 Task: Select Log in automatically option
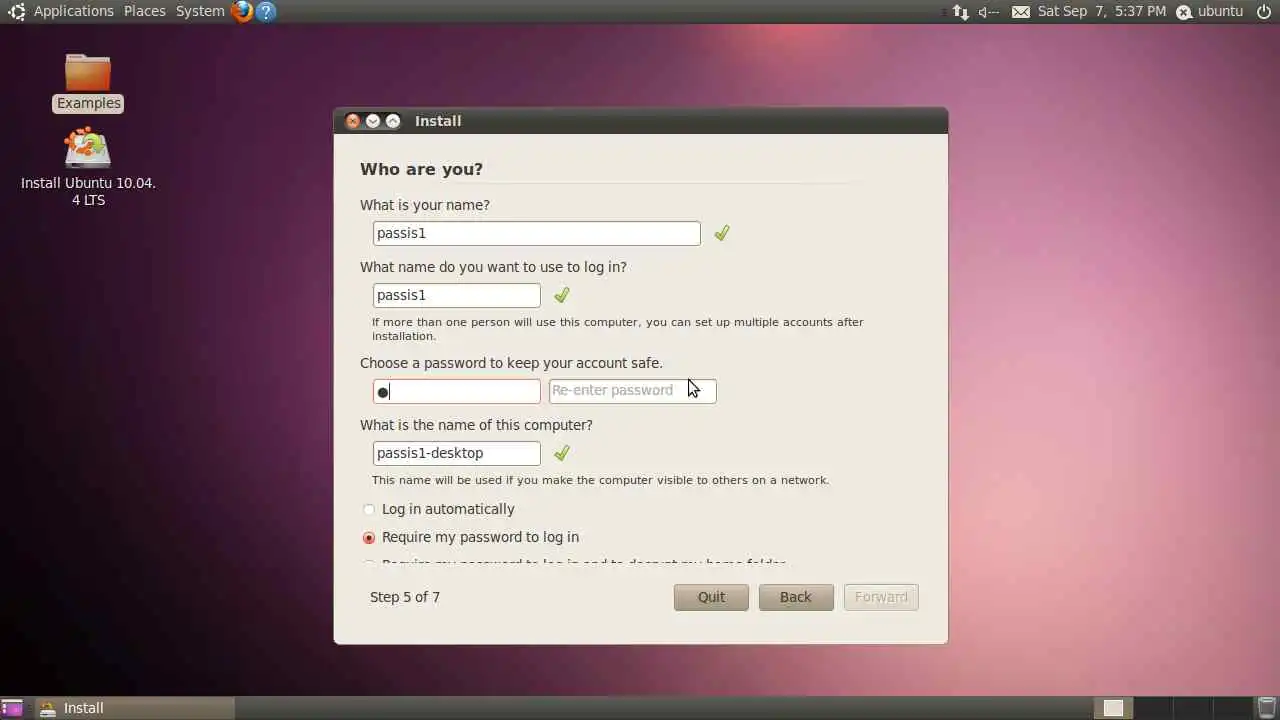[439, 509]
